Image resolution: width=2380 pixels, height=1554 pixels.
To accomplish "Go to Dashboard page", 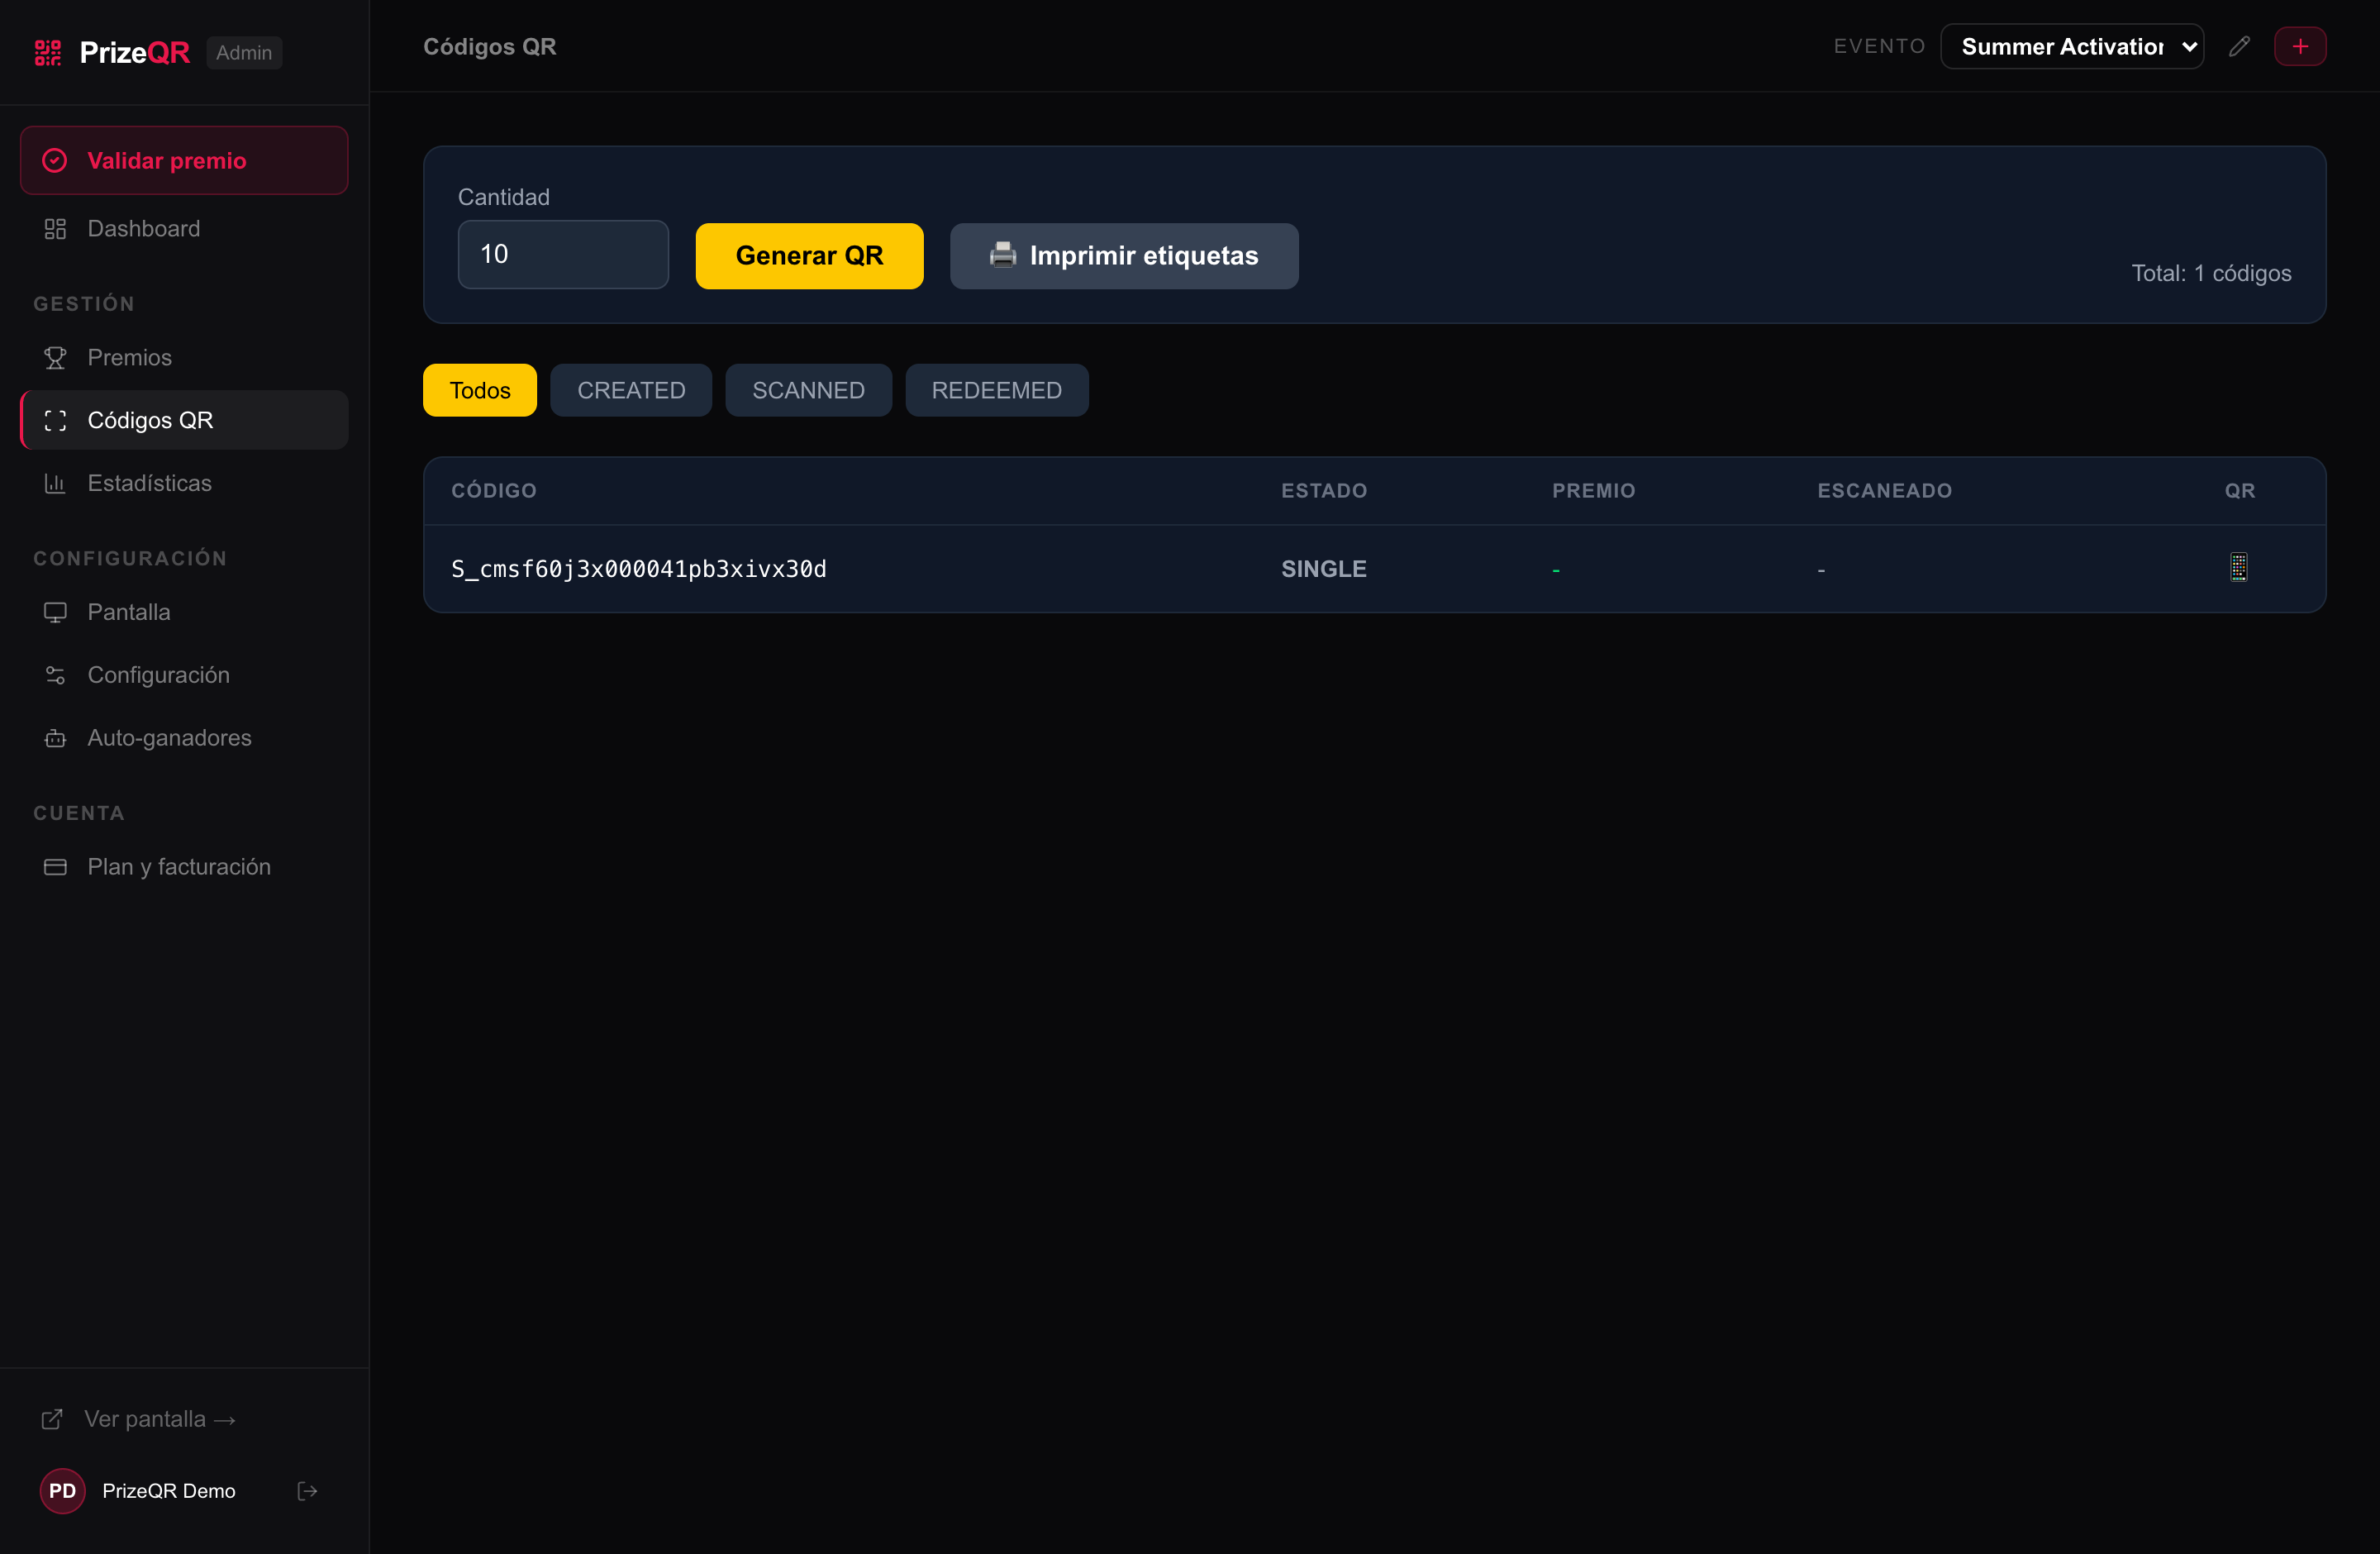I will point(184,228).
